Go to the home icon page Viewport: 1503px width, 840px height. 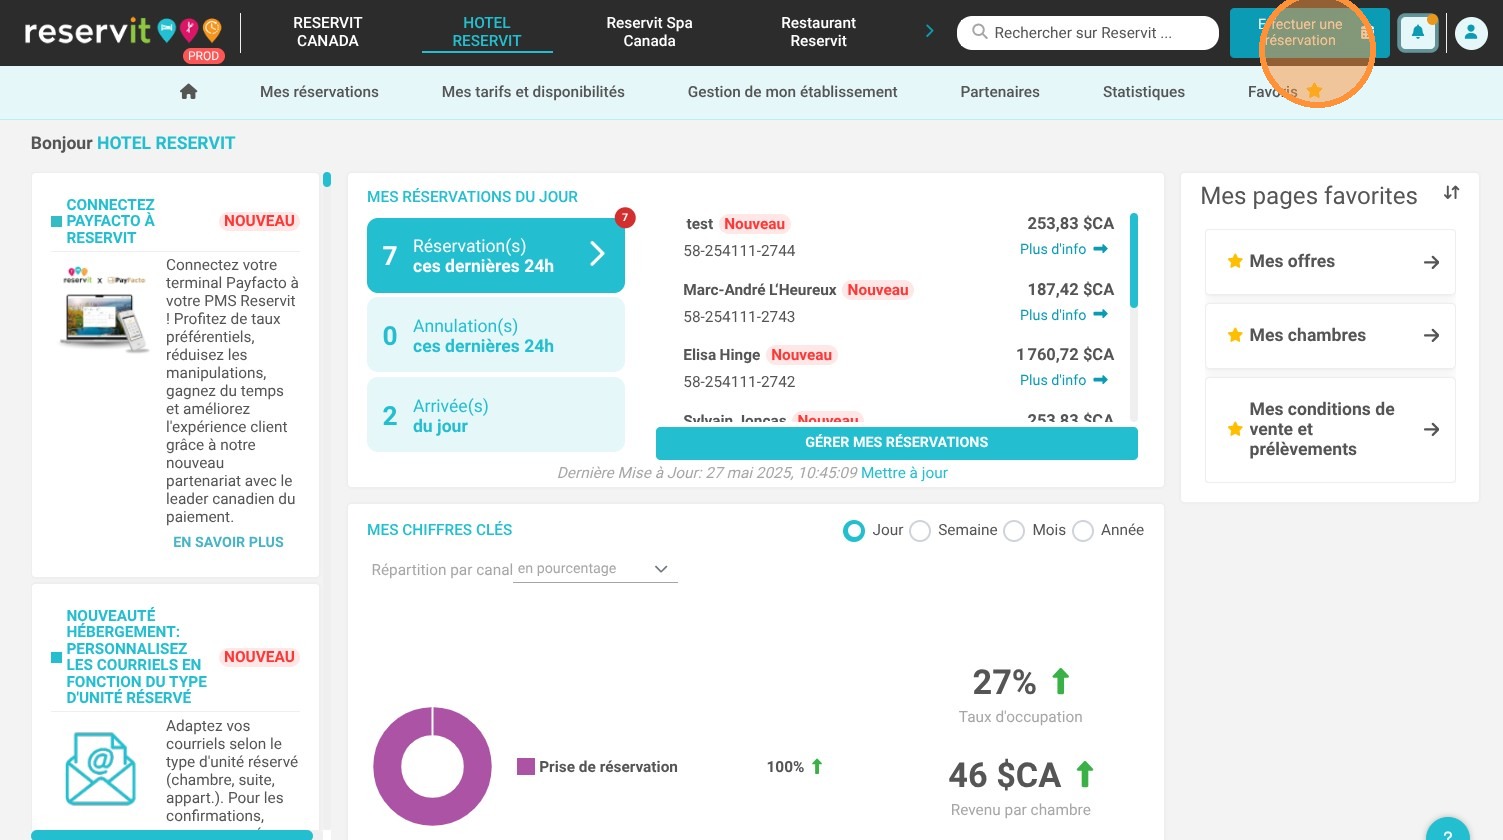pyautogui.click(x=188, y=92)
